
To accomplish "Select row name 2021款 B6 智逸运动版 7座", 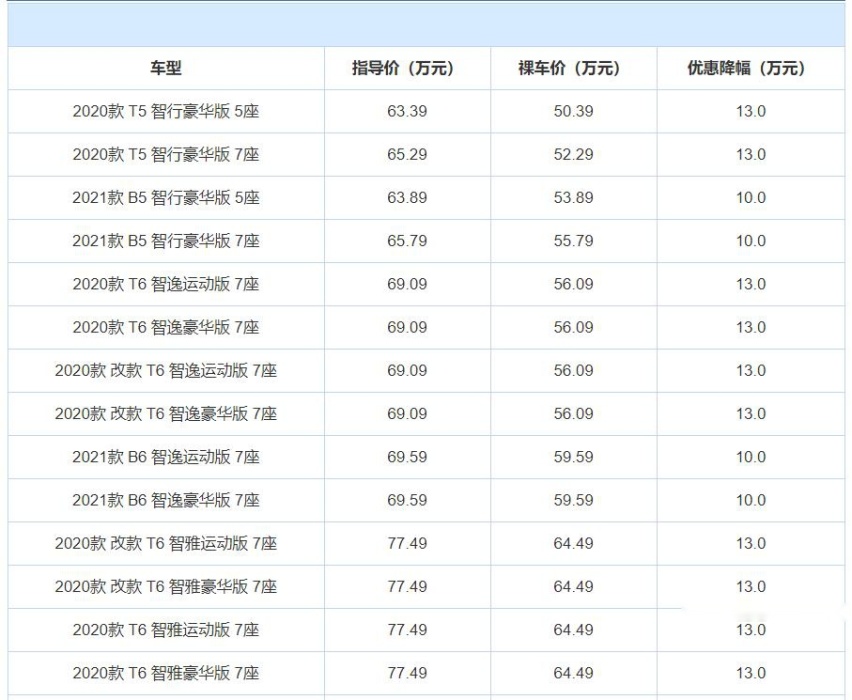I will [166, 457].
